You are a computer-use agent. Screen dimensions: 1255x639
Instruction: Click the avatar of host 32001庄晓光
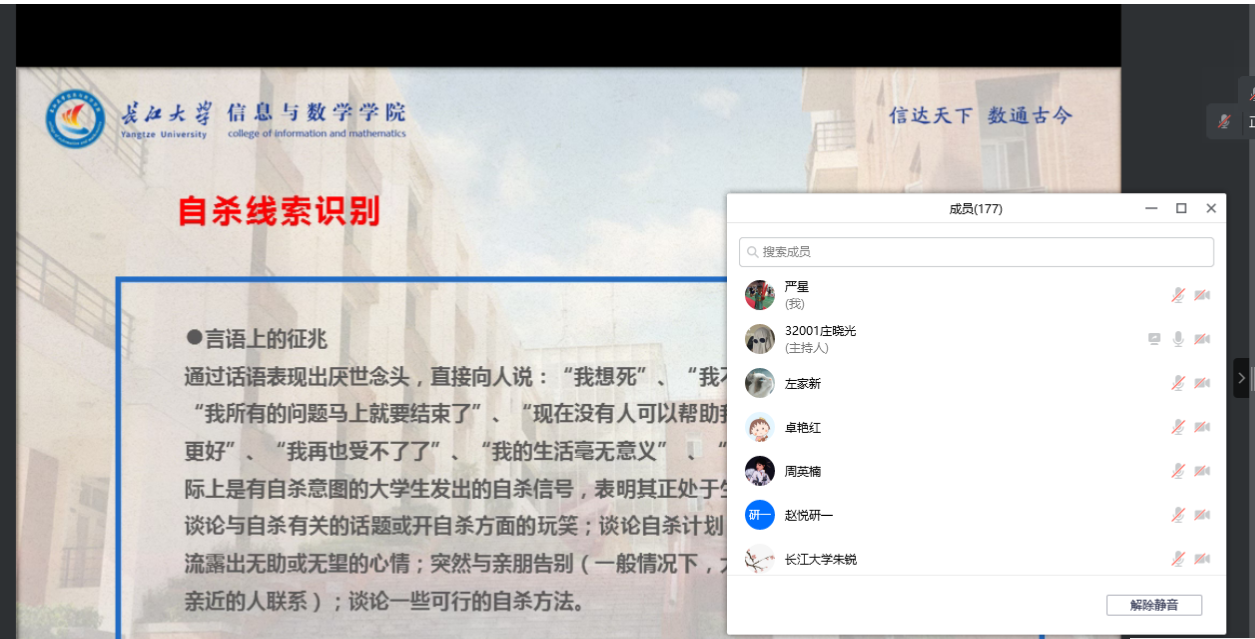[760, 339]
